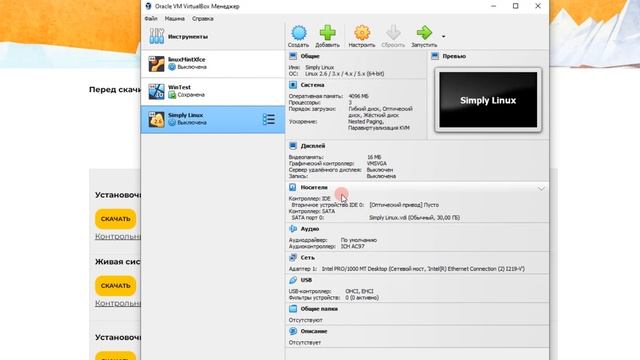Click the Описание section header icon
Screen dimensions: 640x360
click(x=293, y=331)
